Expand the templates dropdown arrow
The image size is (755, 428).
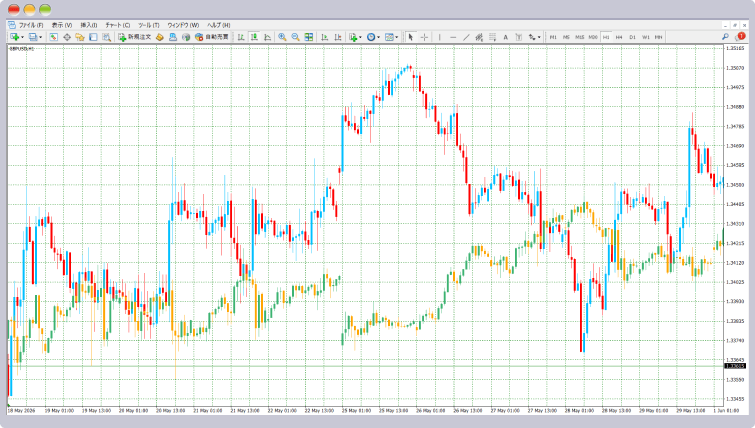(397, 37)
